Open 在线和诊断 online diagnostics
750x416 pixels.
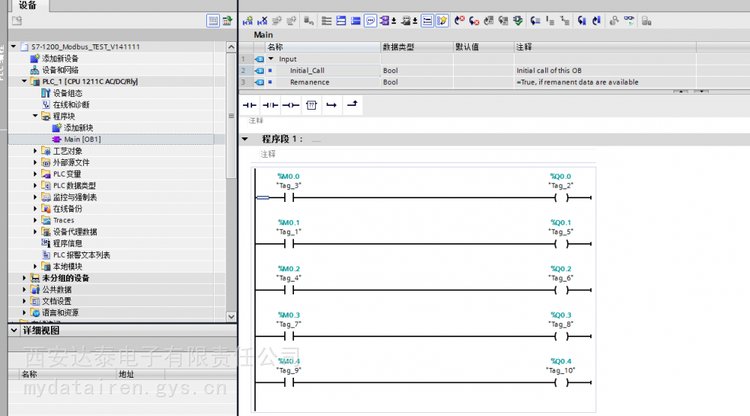pos(70,104)
